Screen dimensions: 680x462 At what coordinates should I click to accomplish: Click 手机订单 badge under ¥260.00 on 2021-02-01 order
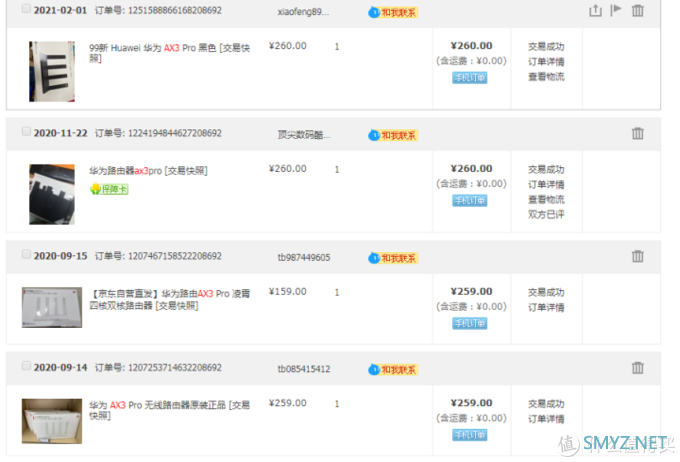(x=470, y=78)
